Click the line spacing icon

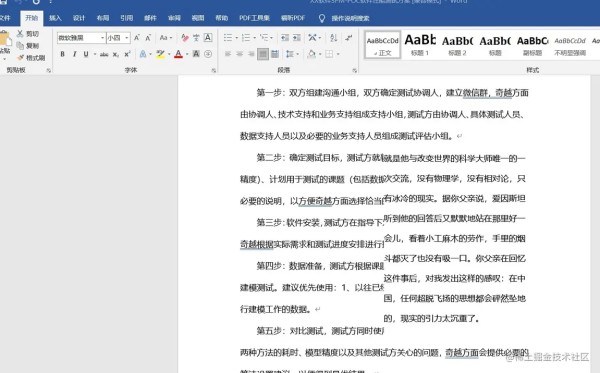pos(290,54)
